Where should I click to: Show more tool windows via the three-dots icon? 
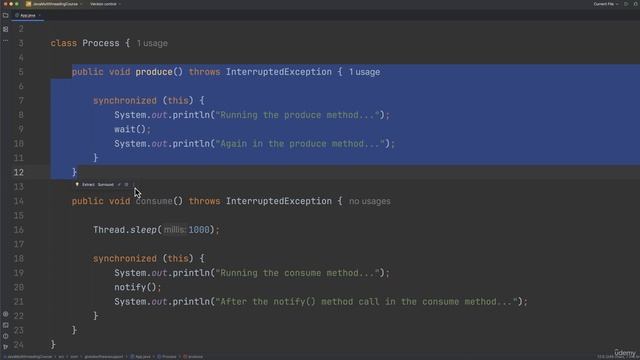6,41
